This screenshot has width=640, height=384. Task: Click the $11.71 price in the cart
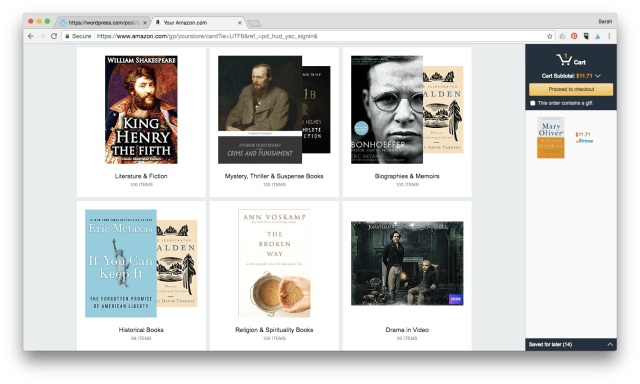pos(583,134)
